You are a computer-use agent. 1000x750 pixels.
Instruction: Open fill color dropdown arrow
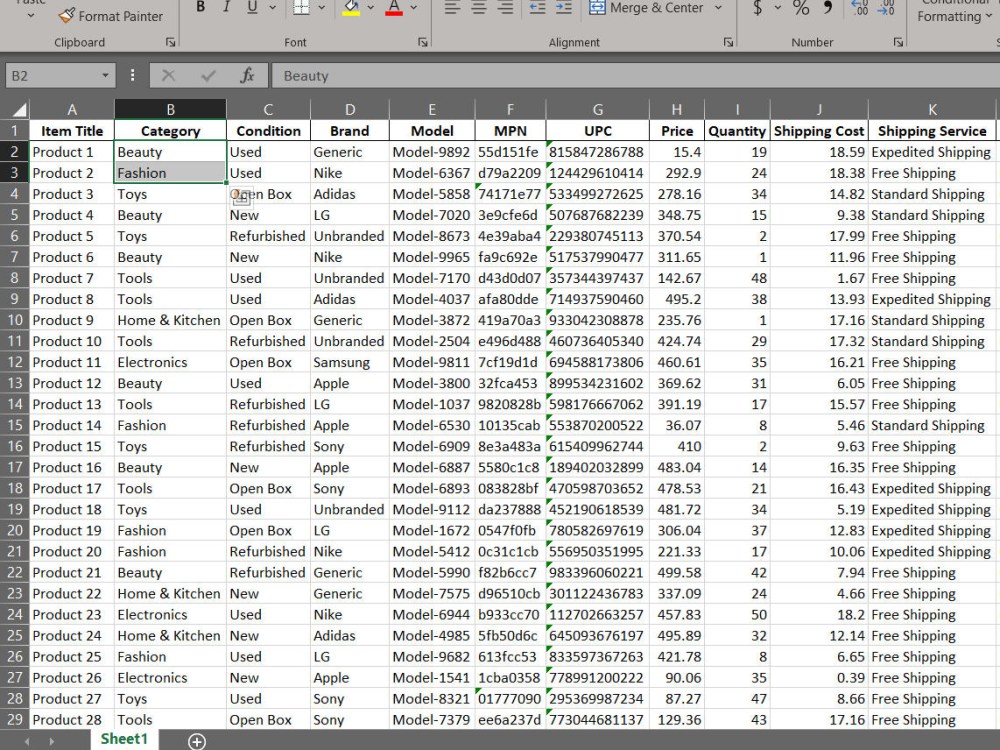coord(370,8)
